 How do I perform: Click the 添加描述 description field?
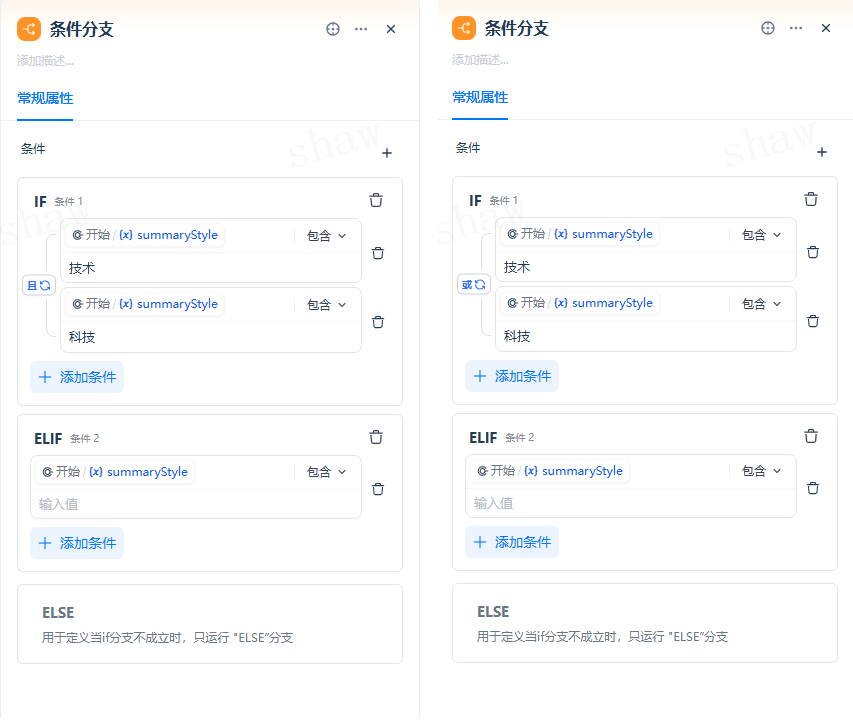[45, 61]
